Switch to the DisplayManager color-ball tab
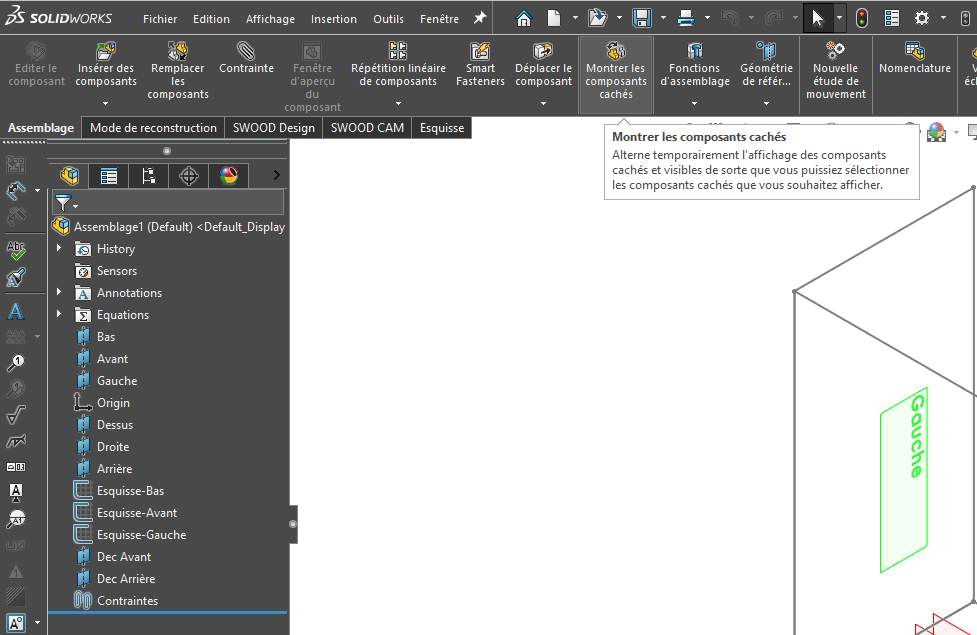 tap(229, 176)
